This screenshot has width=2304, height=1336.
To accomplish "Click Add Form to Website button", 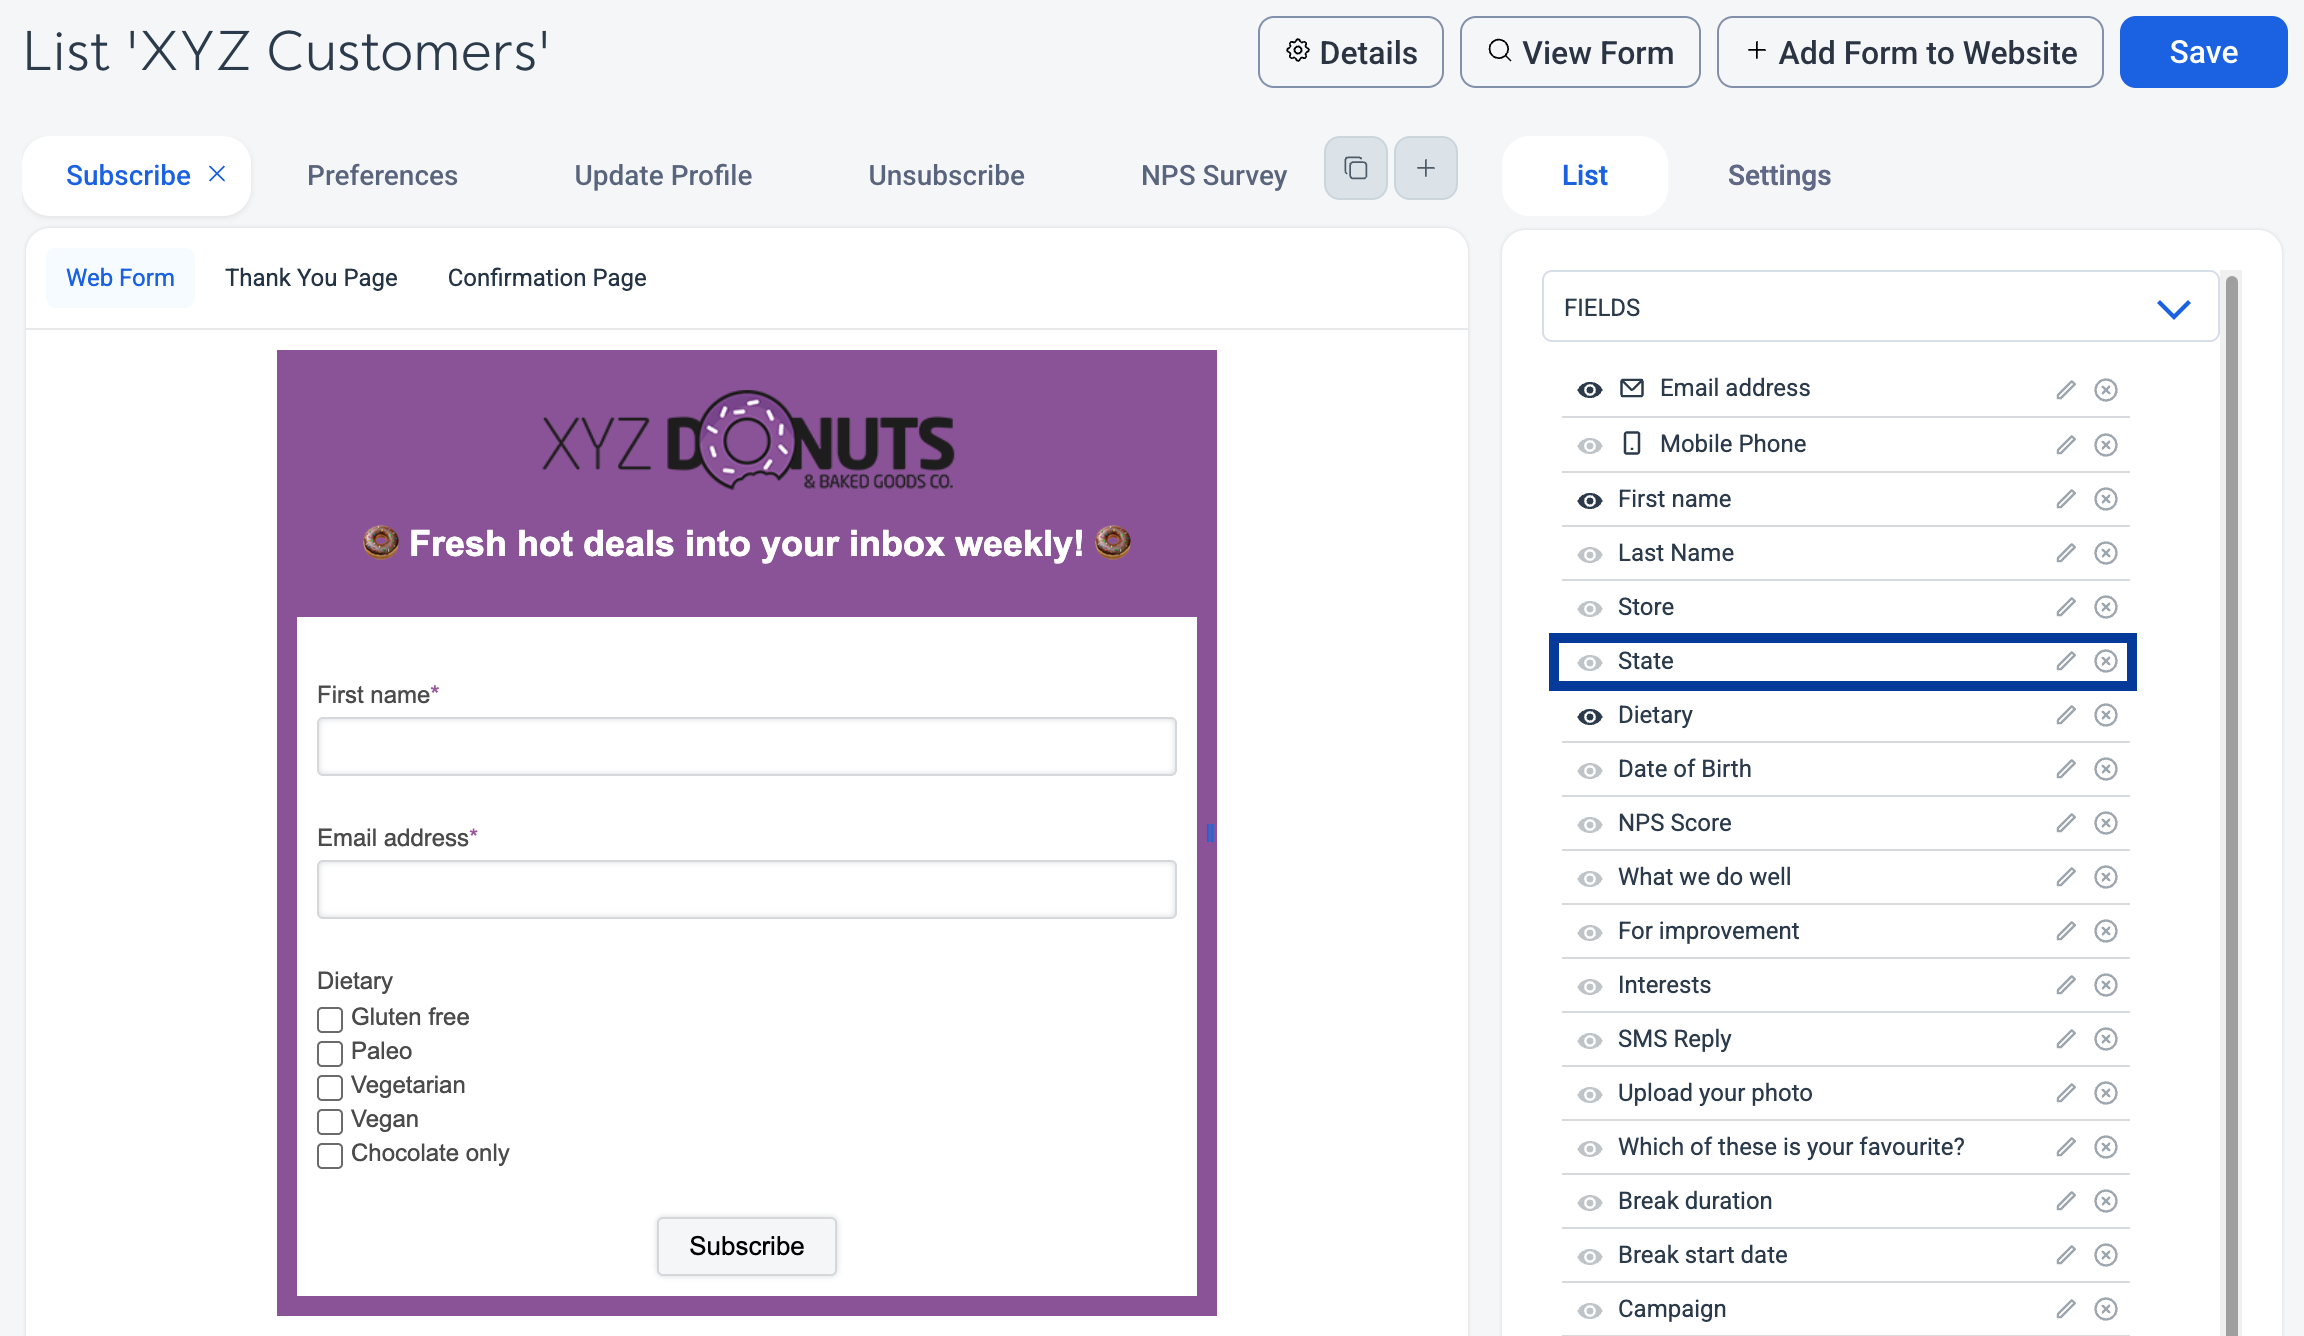I will click(x=1910, y=52).
